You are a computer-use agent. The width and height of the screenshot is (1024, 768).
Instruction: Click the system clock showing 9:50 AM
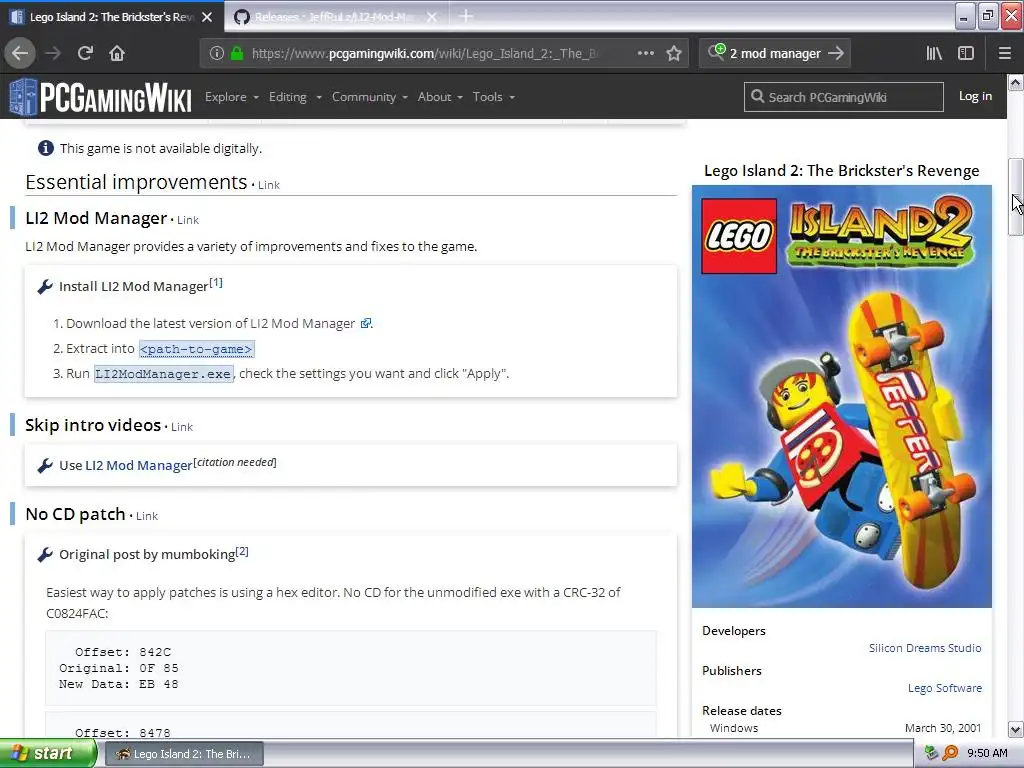987,753
